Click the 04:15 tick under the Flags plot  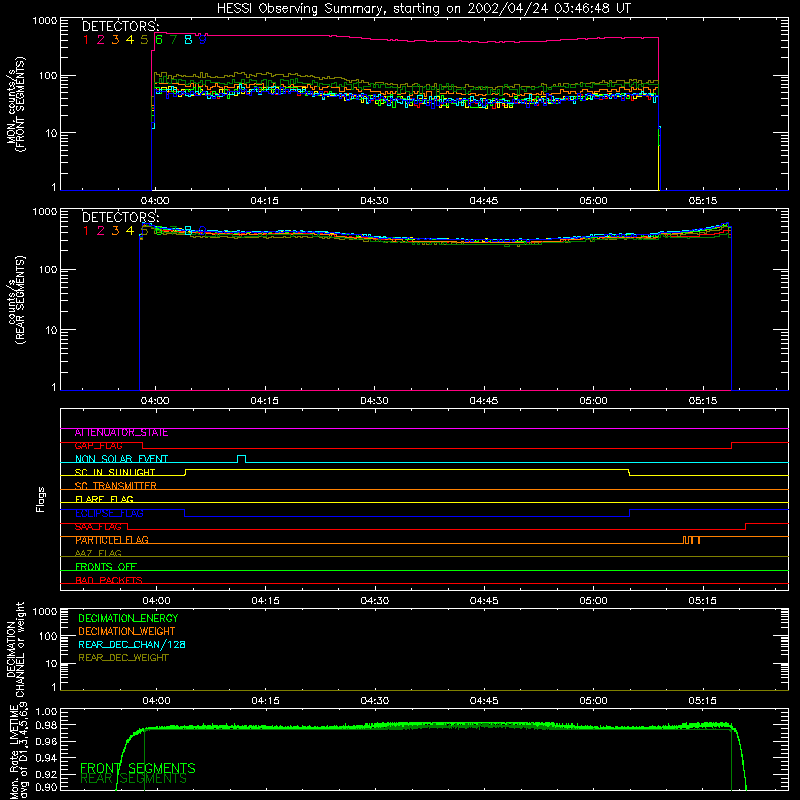pyautogui.click(x=265, y=601)
